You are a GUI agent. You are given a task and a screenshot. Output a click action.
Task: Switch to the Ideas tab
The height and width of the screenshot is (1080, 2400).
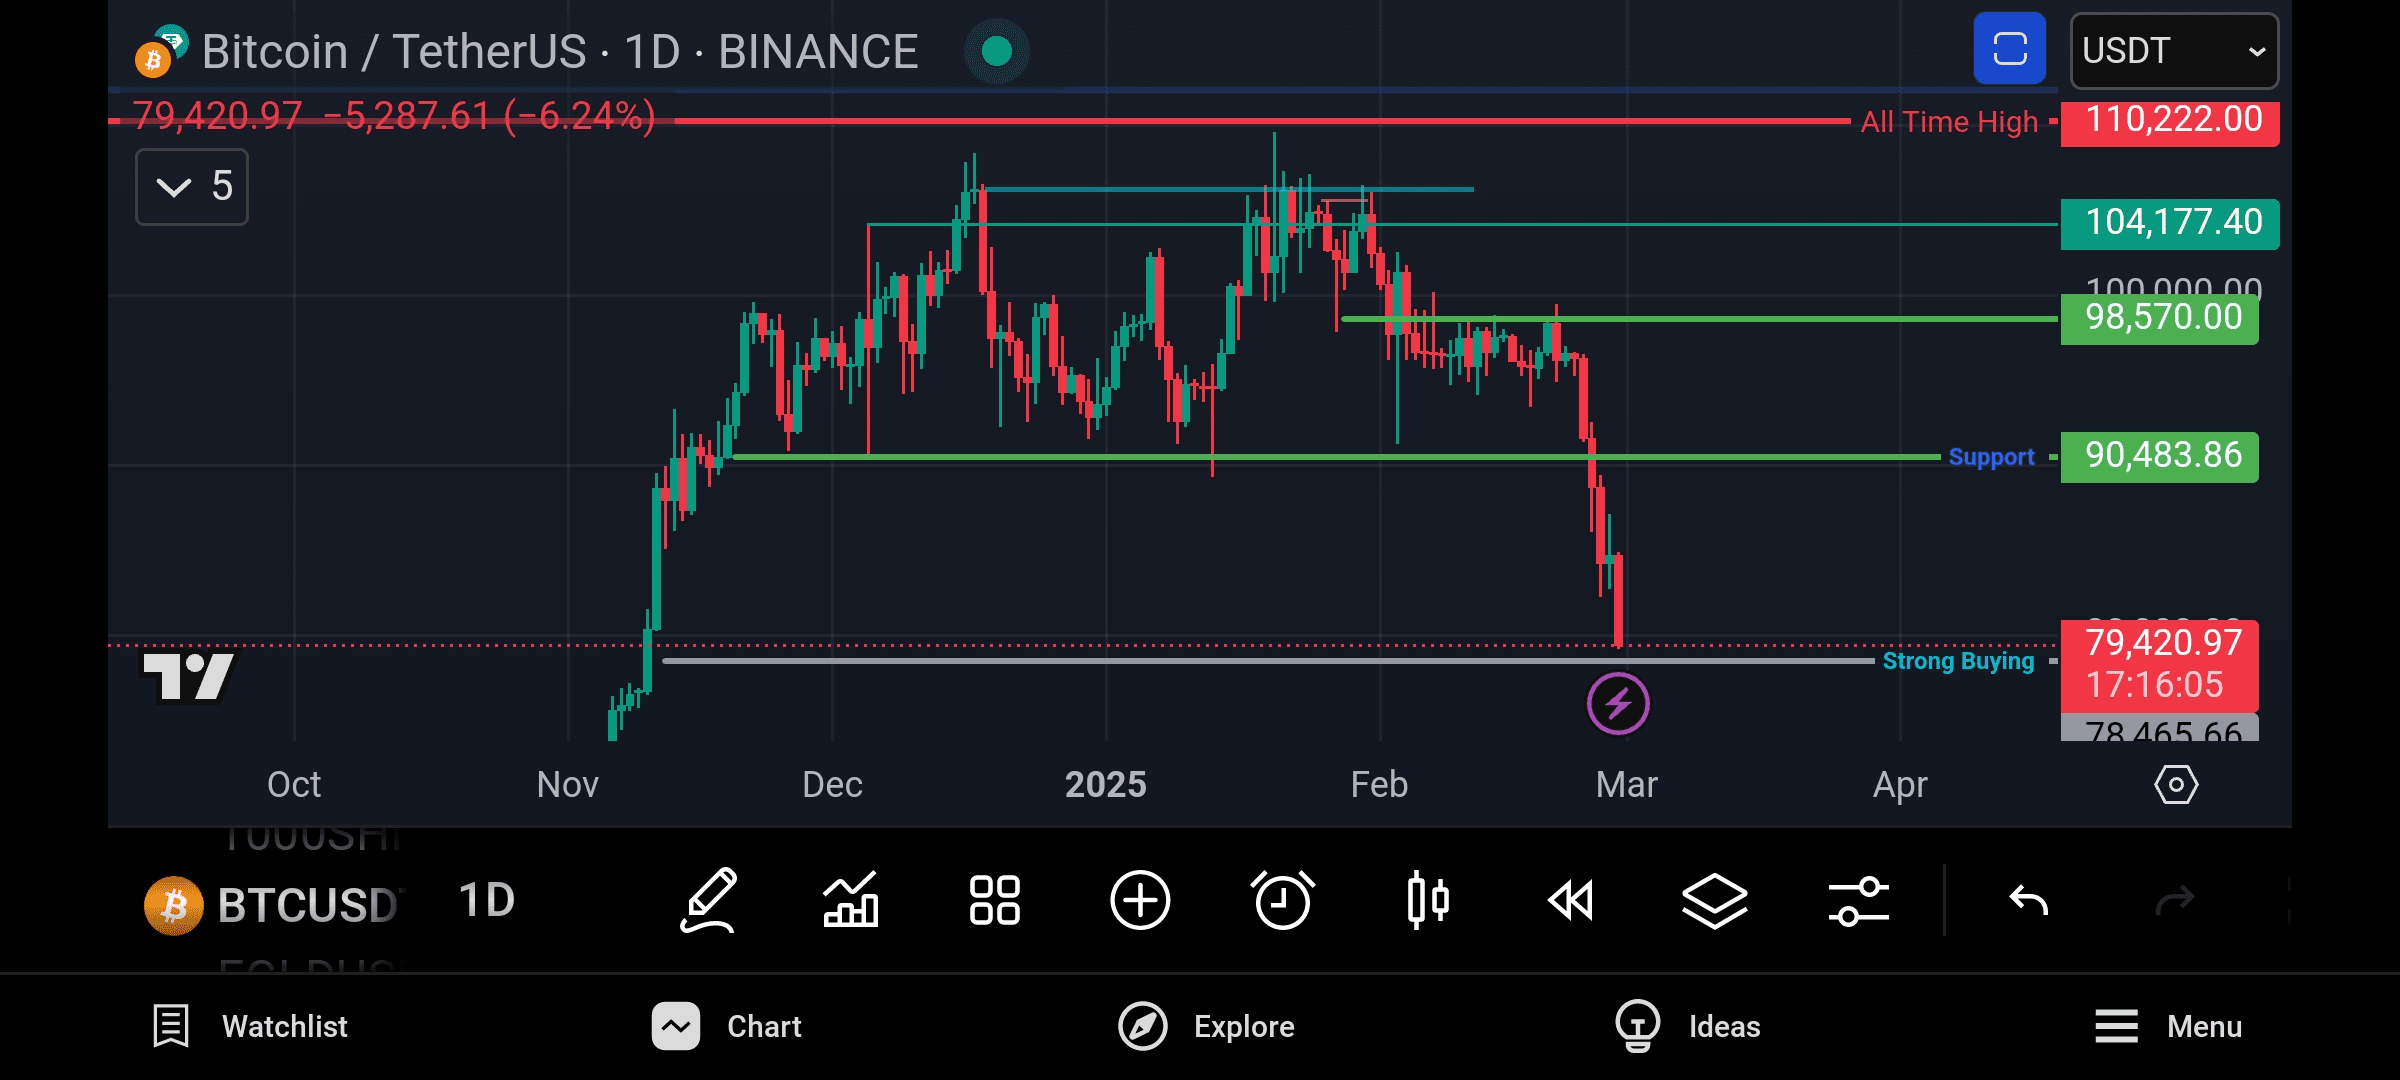(x=1689, y=1026)
